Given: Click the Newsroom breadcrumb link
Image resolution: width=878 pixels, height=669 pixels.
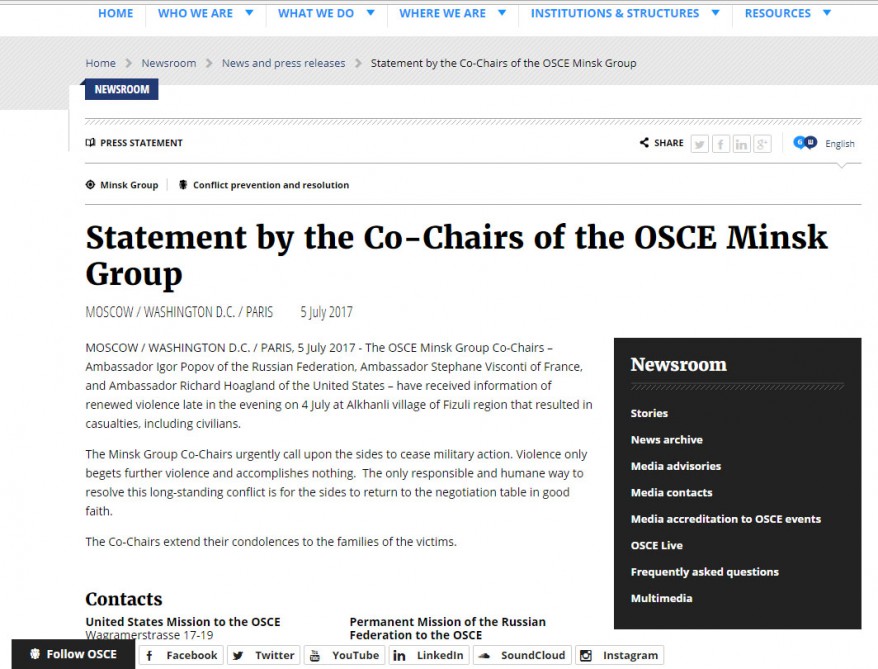Looking at the screenshot, I should 169,63.
